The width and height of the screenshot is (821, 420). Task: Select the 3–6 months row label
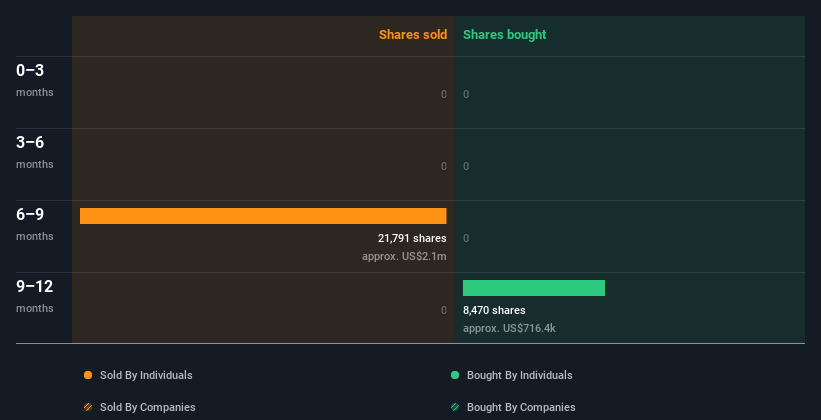[35, 152]
